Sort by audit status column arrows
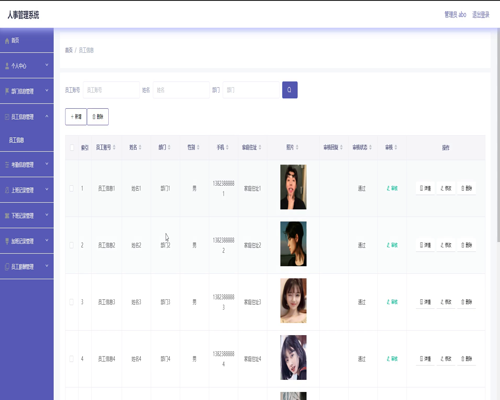Screen dimensions: 500x400 pyautogui.click(x=370, y=147)
